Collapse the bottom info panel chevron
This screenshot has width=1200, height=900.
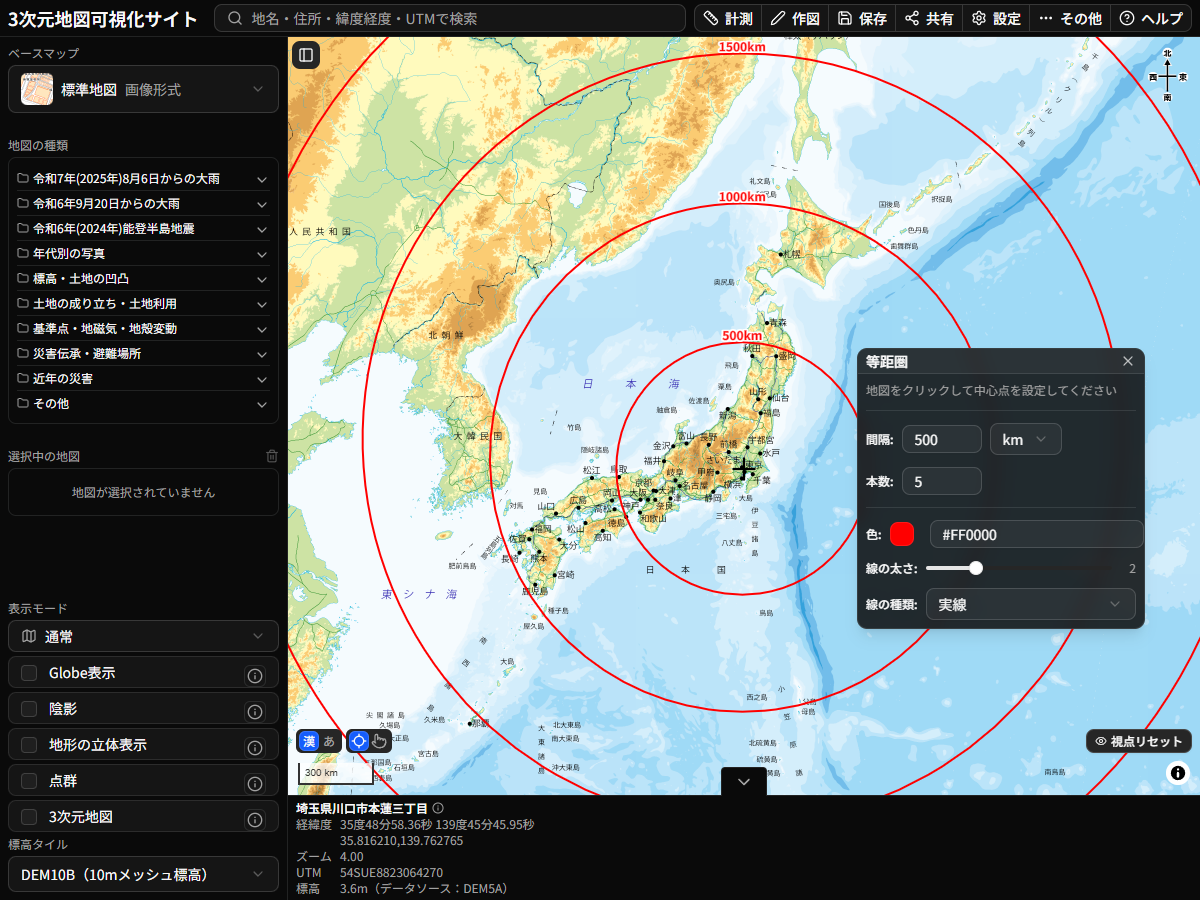point(744,782)
